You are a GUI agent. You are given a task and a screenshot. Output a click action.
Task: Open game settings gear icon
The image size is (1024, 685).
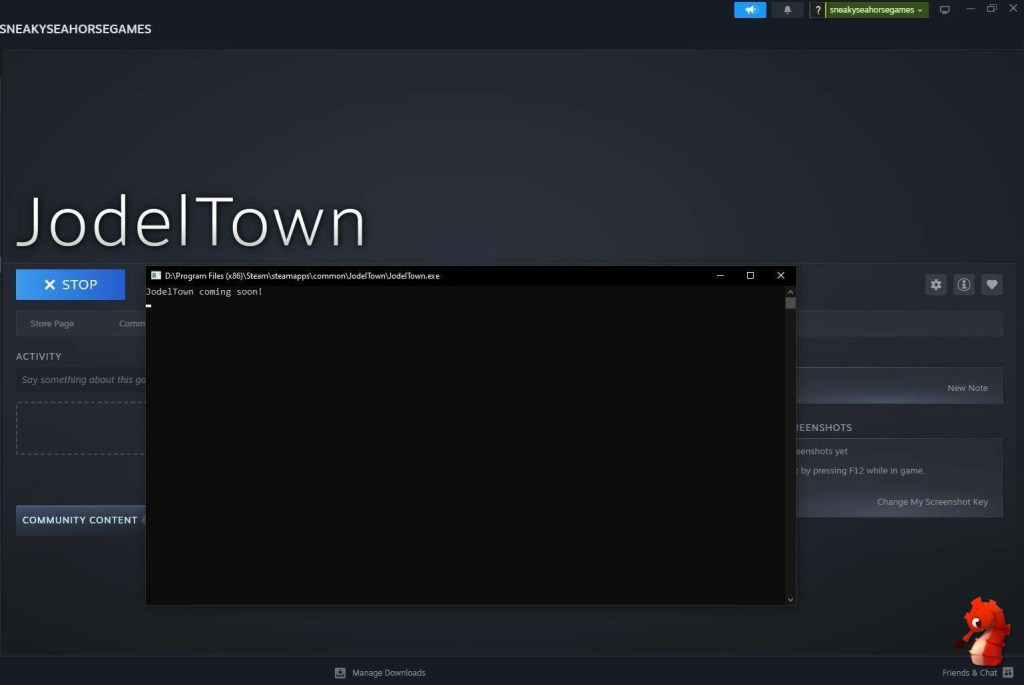pos(936,285)
